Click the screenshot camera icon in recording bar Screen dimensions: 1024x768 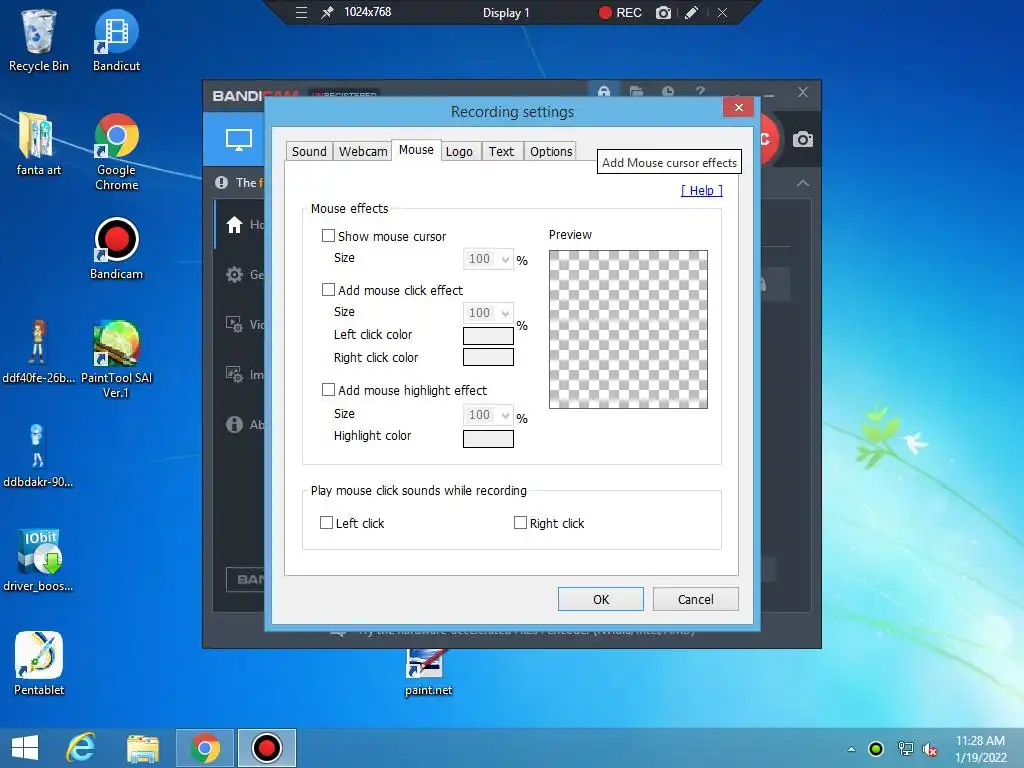(x=663, y=12)
